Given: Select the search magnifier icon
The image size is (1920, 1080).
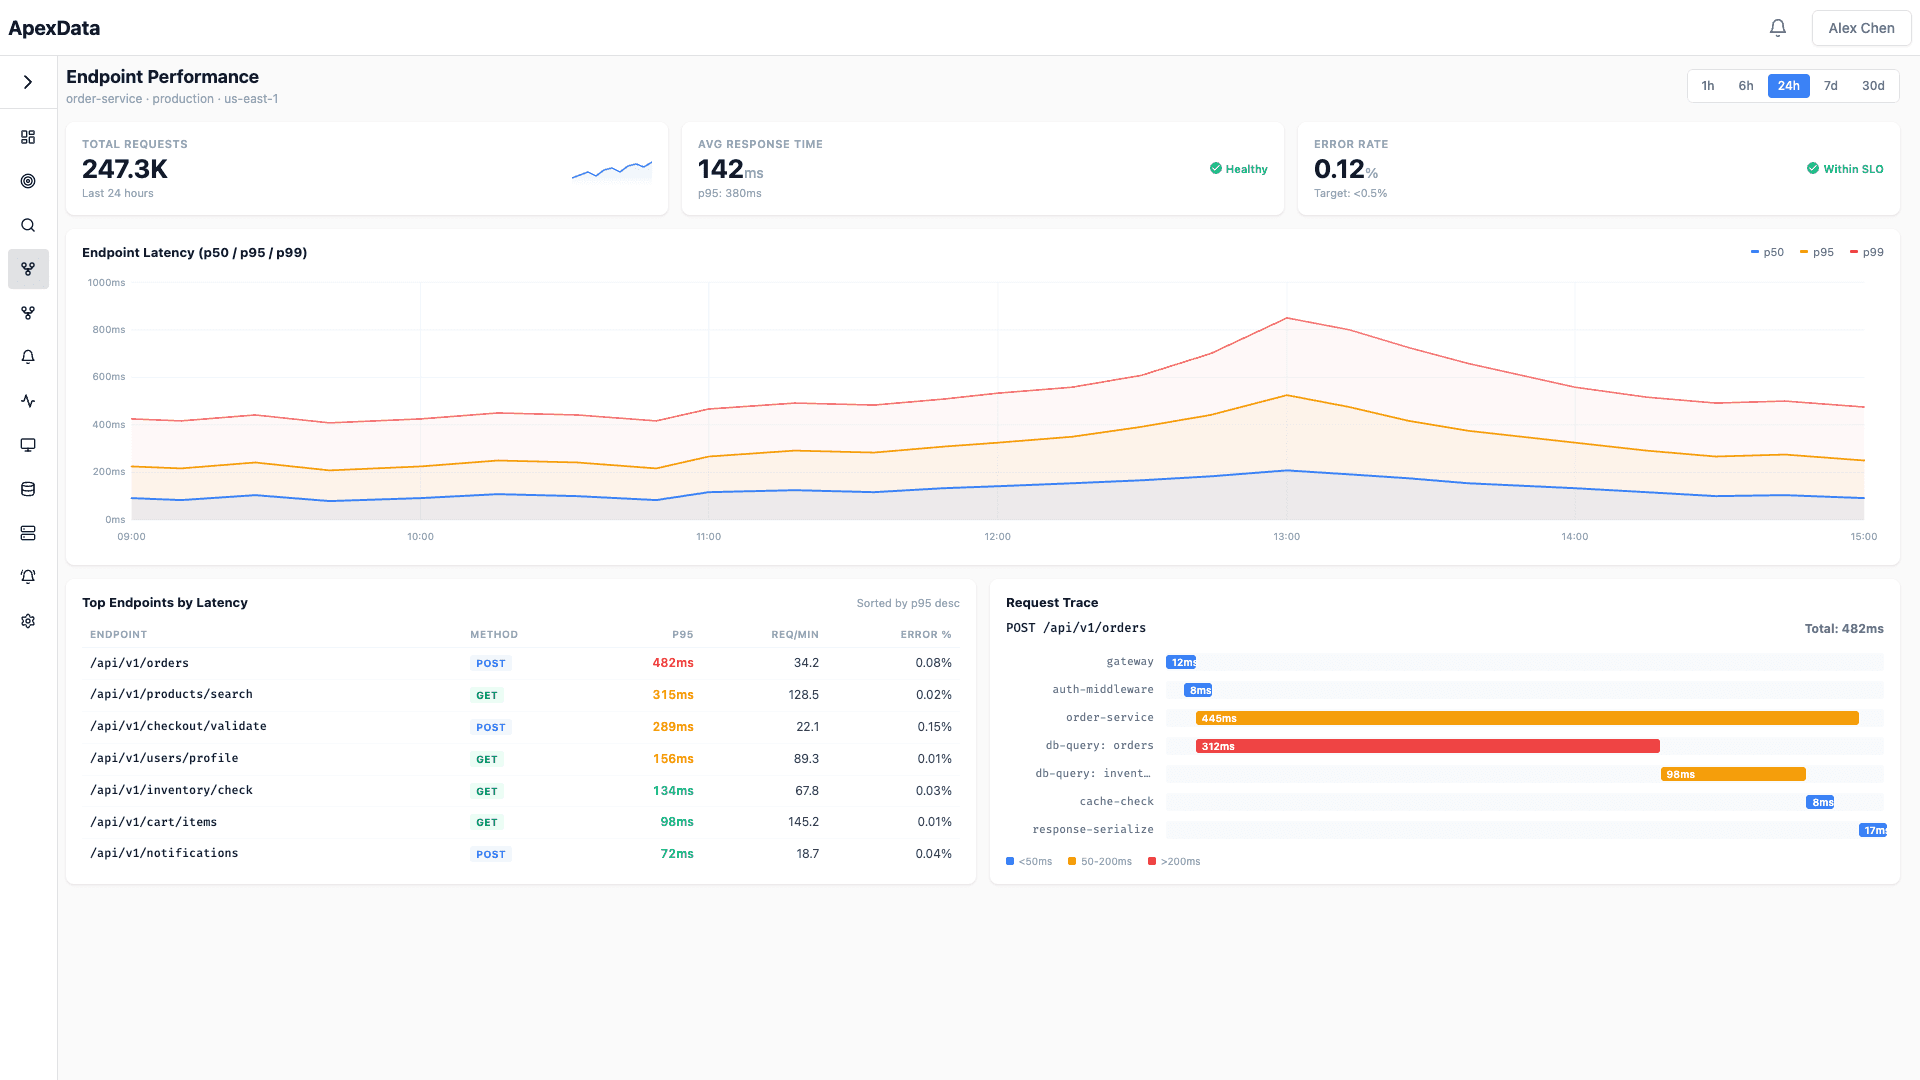Looking at the screenshot, I should [x=27, y=225].
